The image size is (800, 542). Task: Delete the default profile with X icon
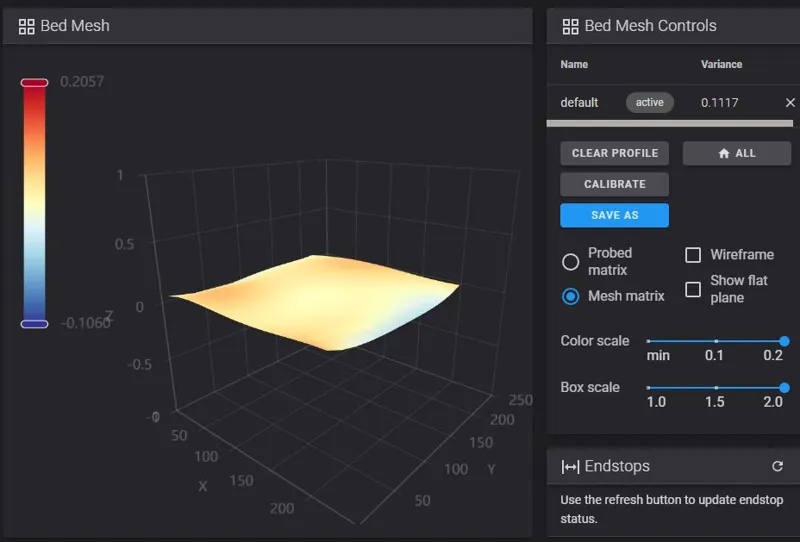[x=790, y=103]
